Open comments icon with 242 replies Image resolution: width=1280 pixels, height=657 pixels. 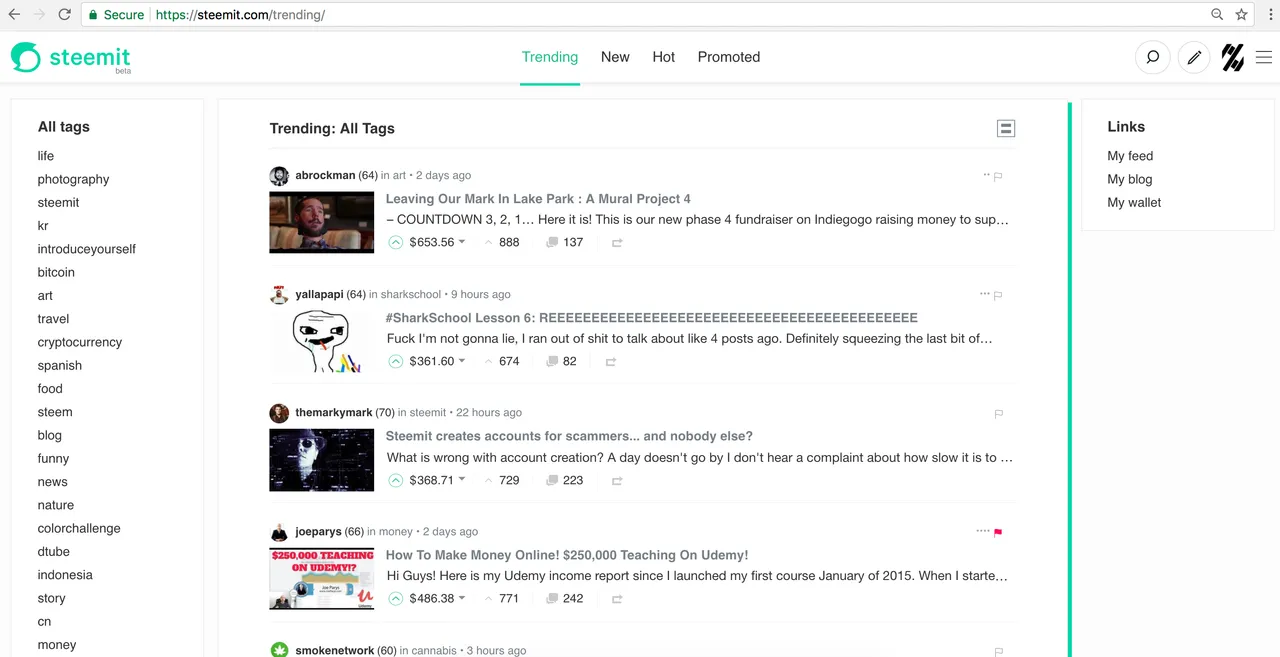552,598
